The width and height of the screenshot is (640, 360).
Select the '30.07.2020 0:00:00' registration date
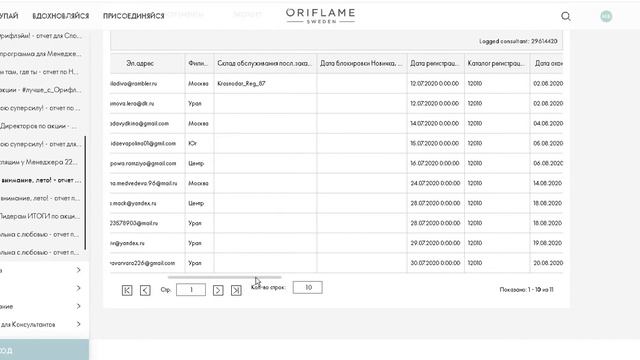point(435,263)
